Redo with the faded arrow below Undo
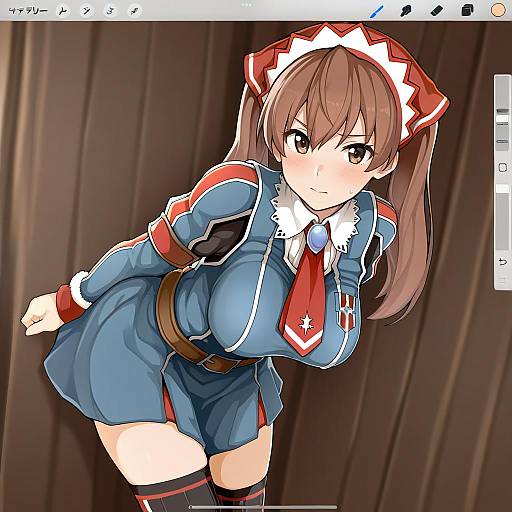512x512 pixels. click(x=502, y=279)
